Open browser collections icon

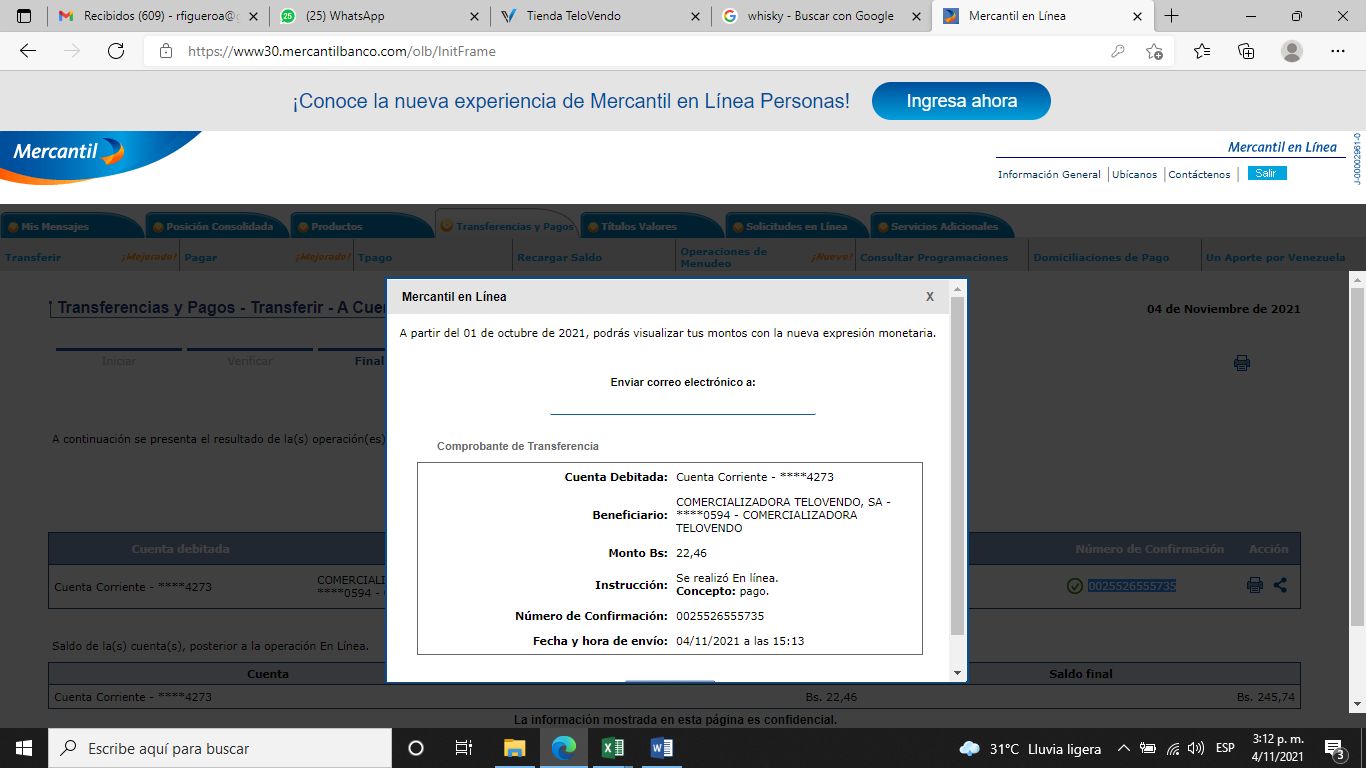click(1246, 51)
